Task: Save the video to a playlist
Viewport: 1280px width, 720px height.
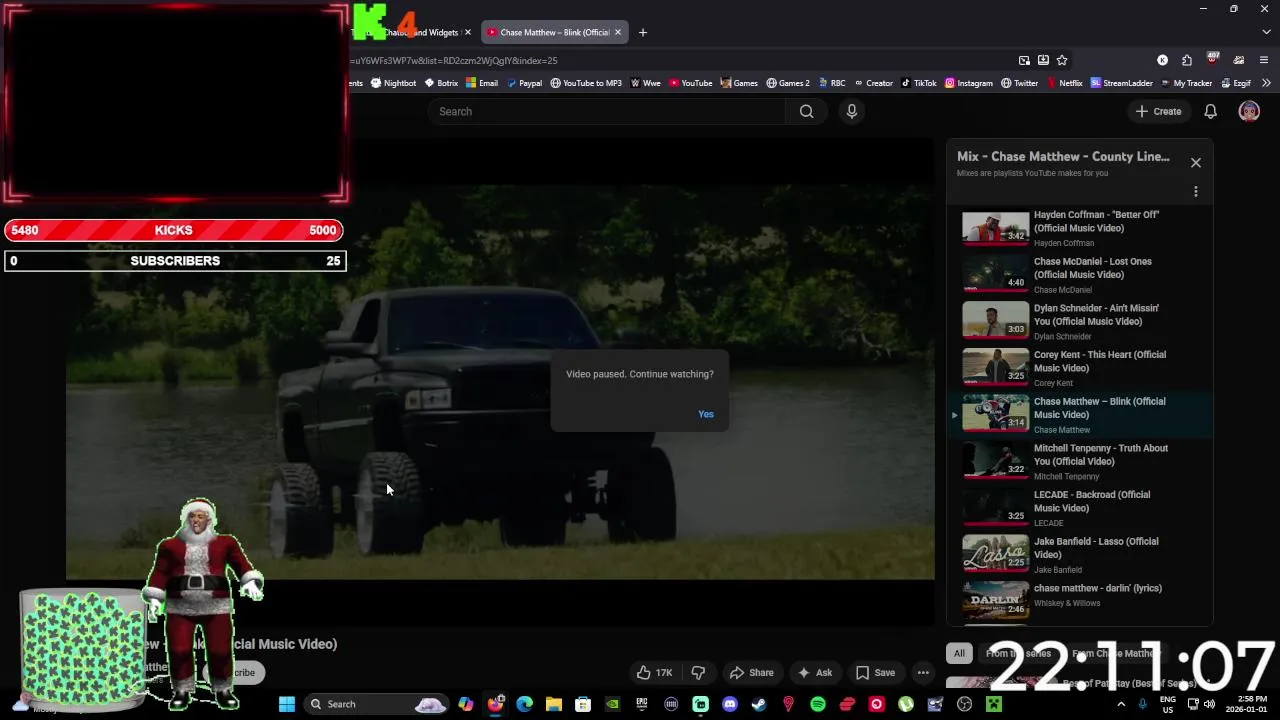Action: point(875,672)
